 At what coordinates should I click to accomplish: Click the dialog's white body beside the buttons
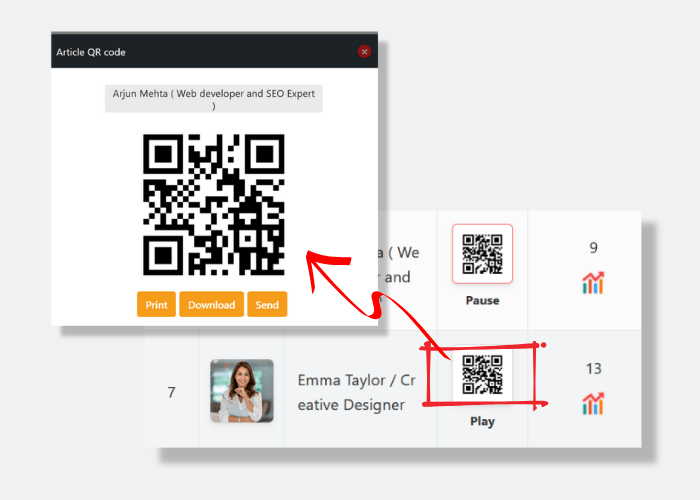pos(330,304)
